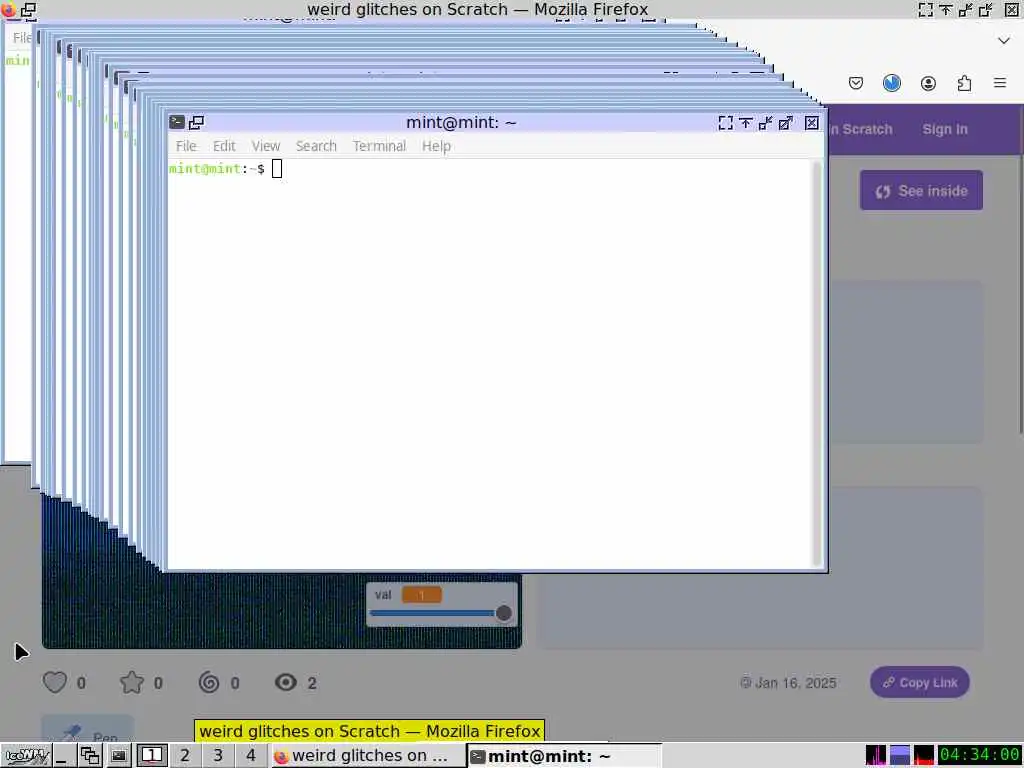This screenshot has width=1024, height=768.
Task: Toggle fullscreen of the Firefox window
Action: point(925,9)
